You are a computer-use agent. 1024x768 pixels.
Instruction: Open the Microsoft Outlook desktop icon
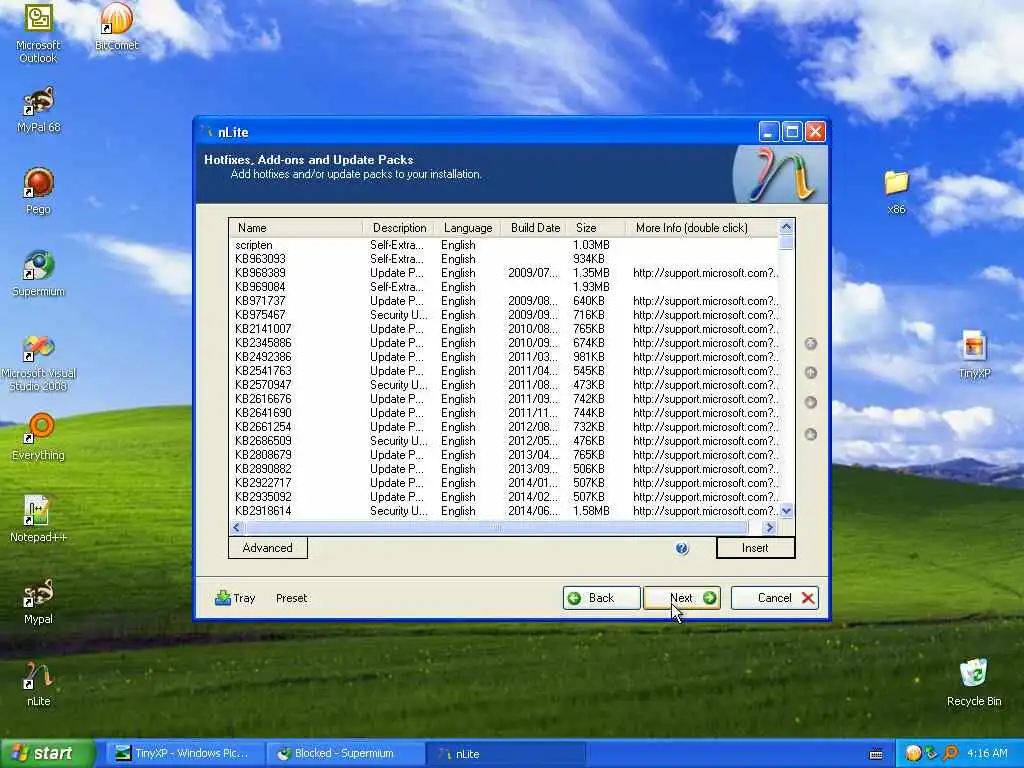(38, 33)
